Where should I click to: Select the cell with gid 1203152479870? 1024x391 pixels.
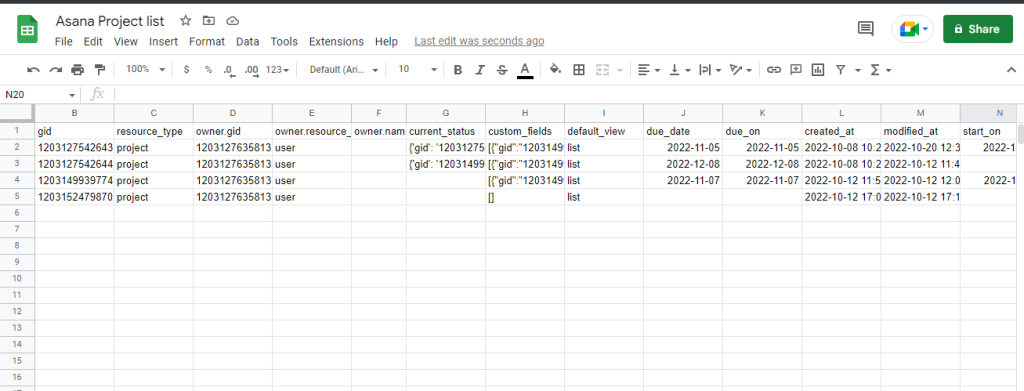(74, 196)
